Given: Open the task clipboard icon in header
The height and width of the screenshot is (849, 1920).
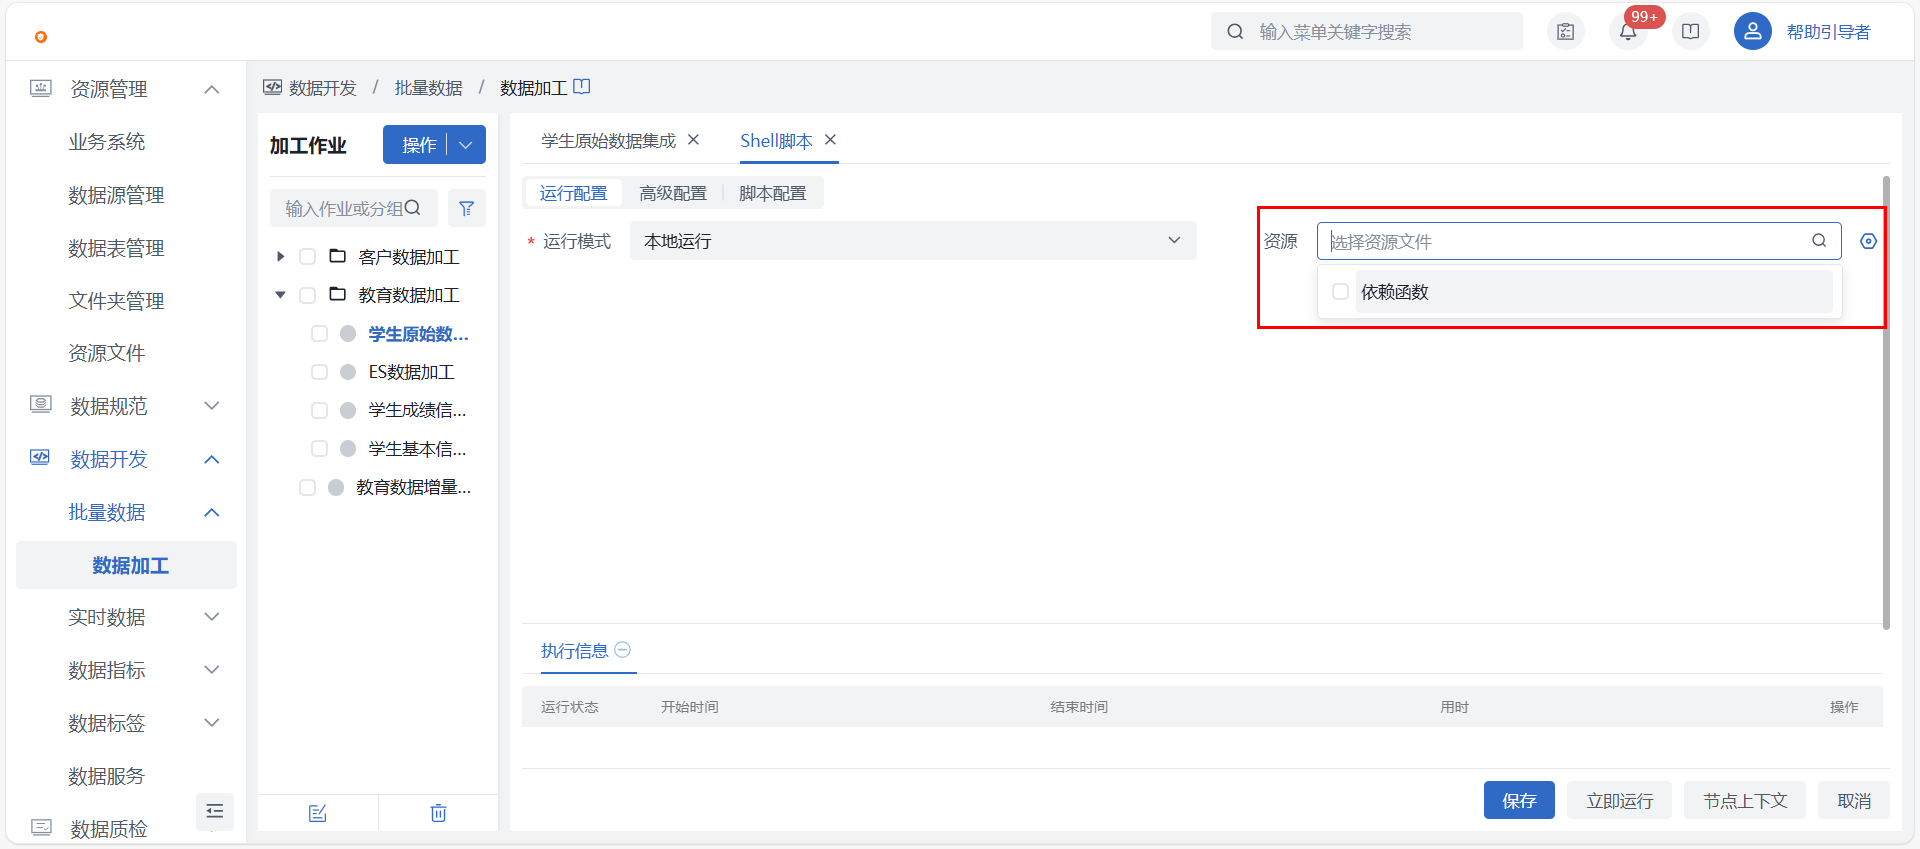Looking at the screenshot, I should tap(1566, 32).
